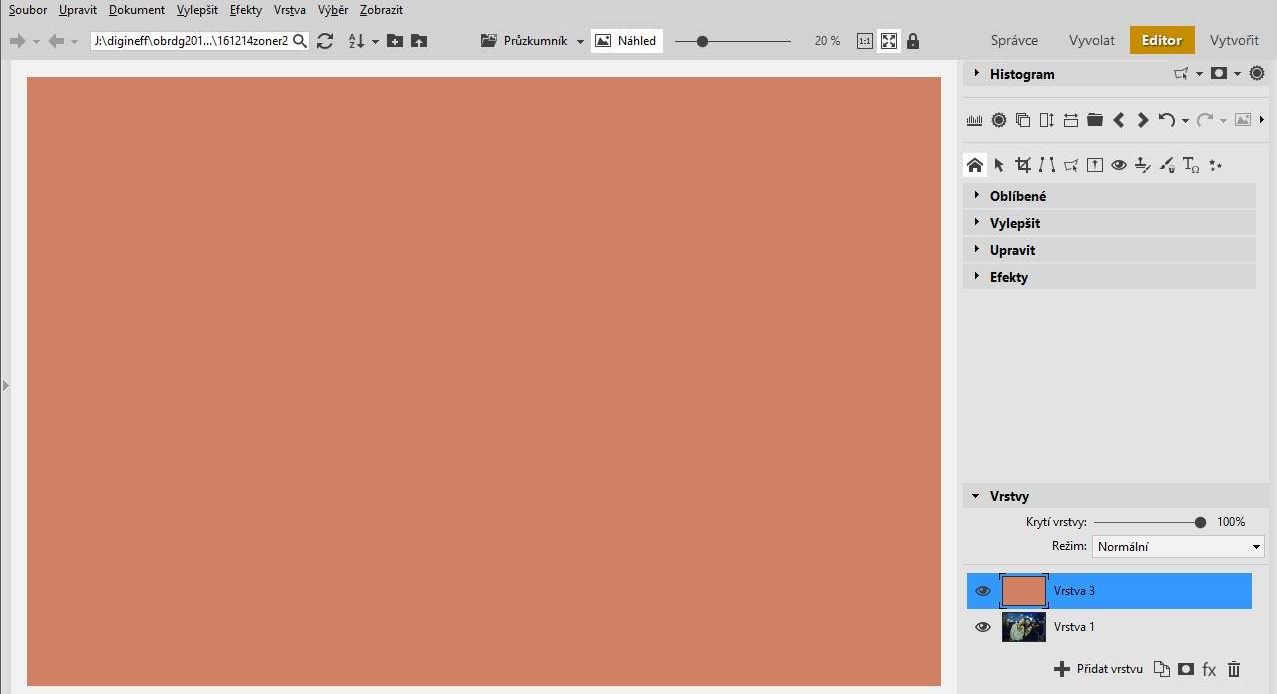The width and height of the screenshot is (1277, 694).
Task: Click the lock zoom icon
Action: click(913, 41)
